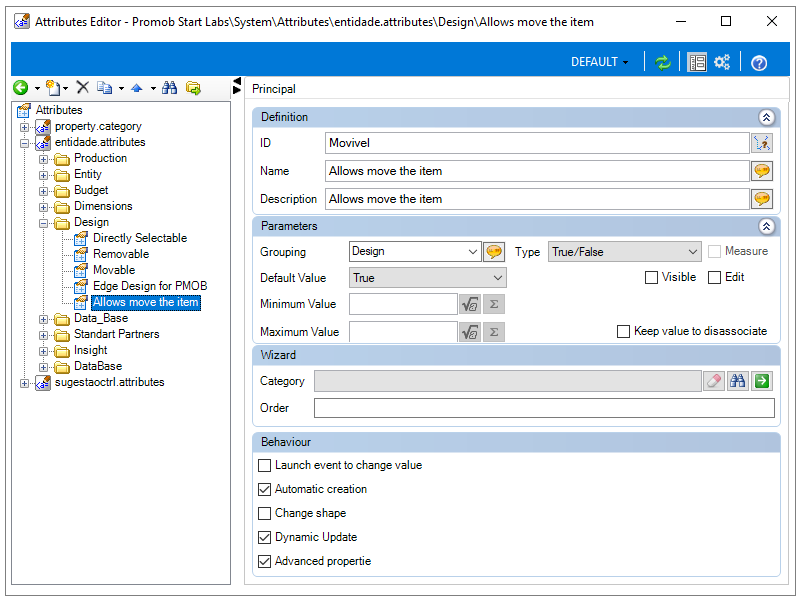Click the green refresh arrows icon
The height and width of the screenshot is (602, 802).
click(662, 62)
